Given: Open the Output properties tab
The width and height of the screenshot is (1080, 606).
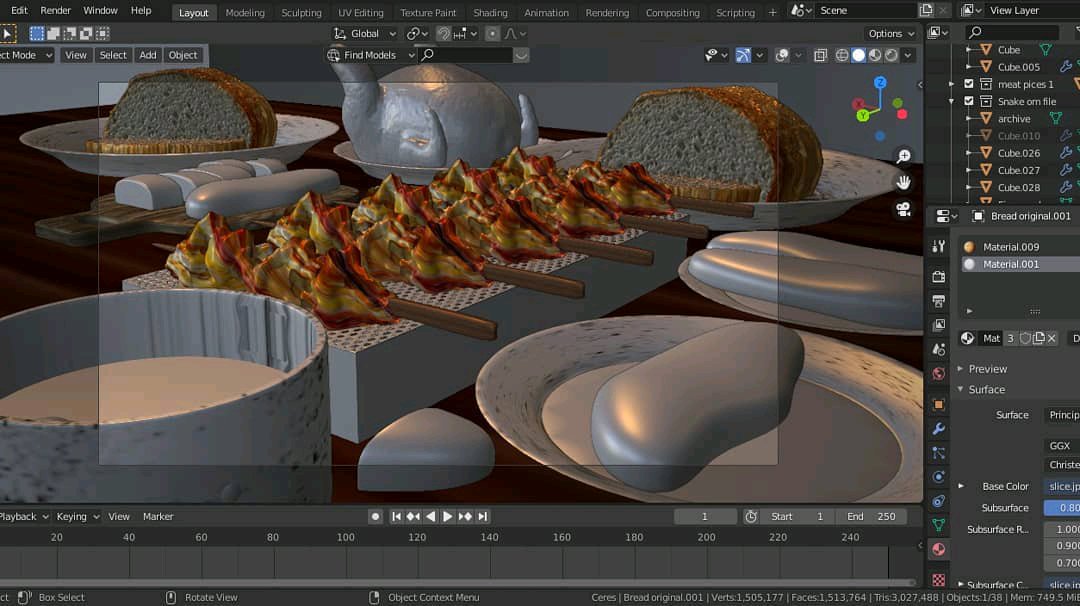Looking at the screenshot, I should click(x=938, y=301).
